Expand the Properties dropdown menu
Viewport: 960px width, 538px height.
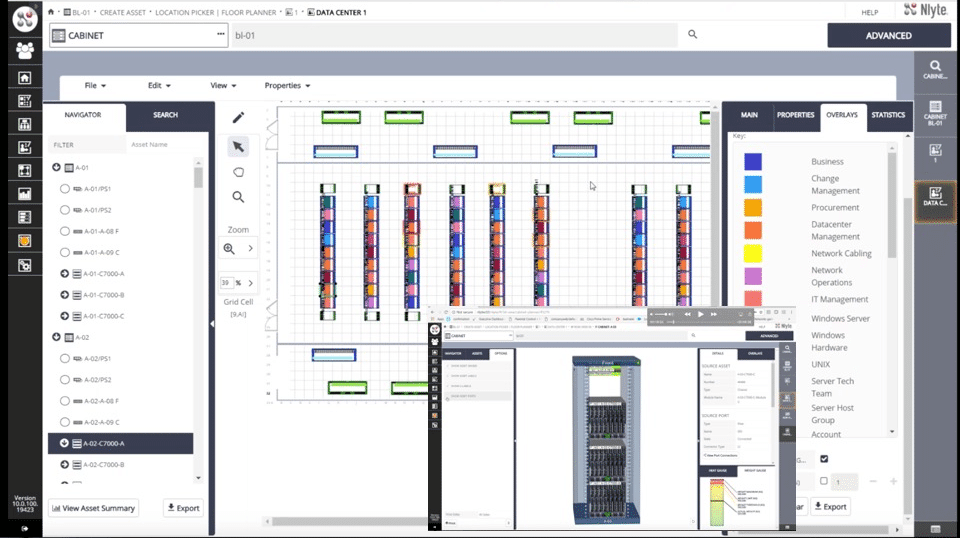point(287,86)
